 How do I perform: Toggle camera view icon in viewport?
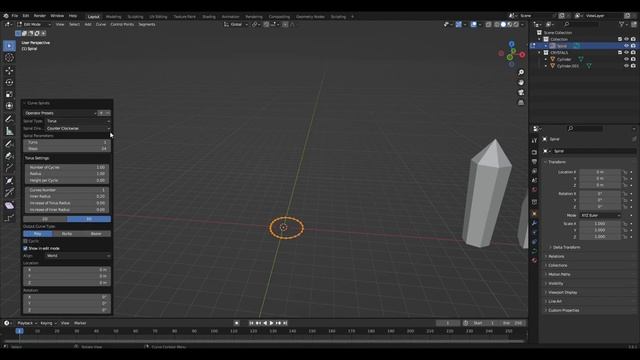point(521,93)
